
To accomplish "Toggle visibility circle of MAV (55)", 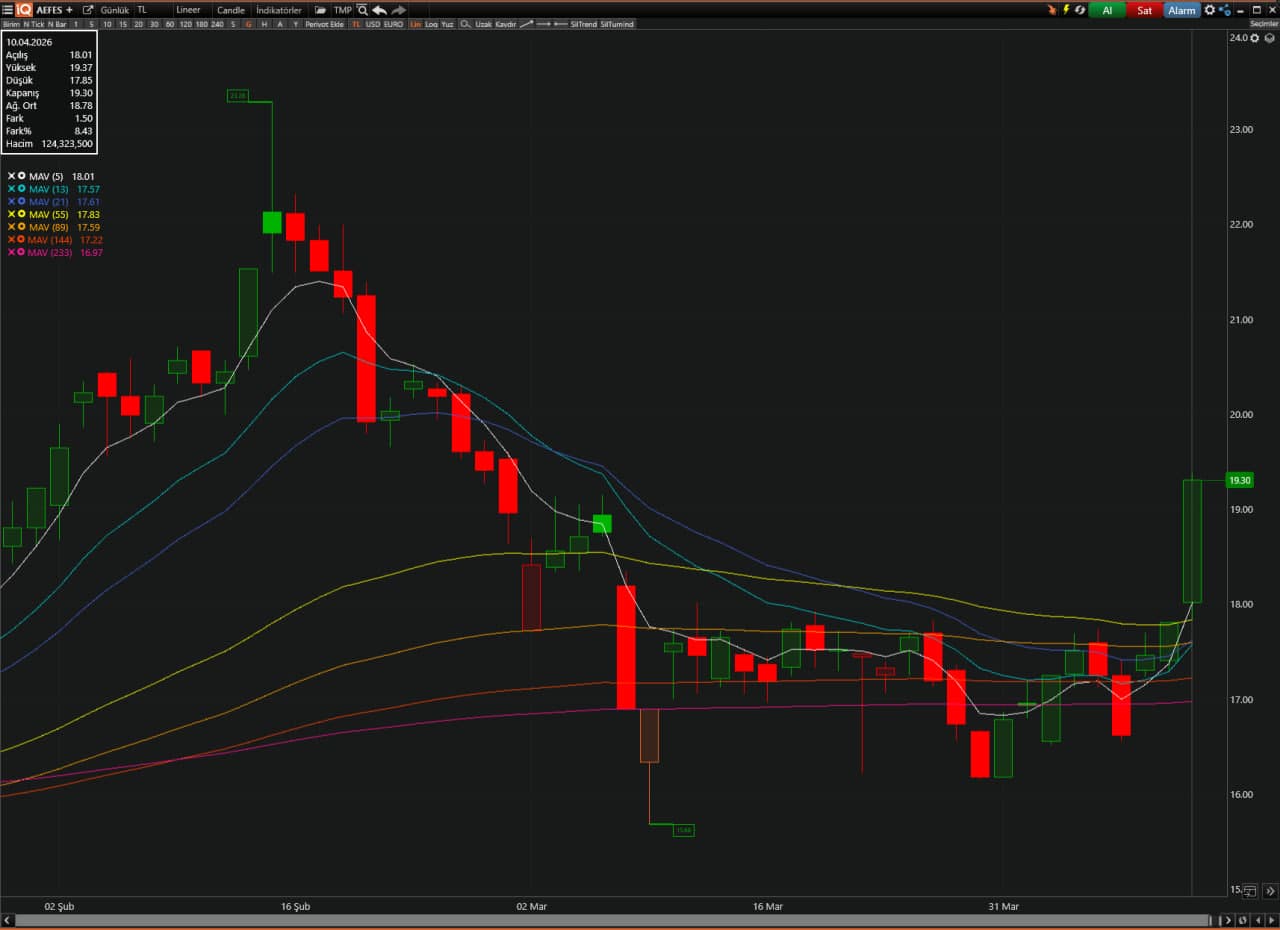I will pos(21,215).
